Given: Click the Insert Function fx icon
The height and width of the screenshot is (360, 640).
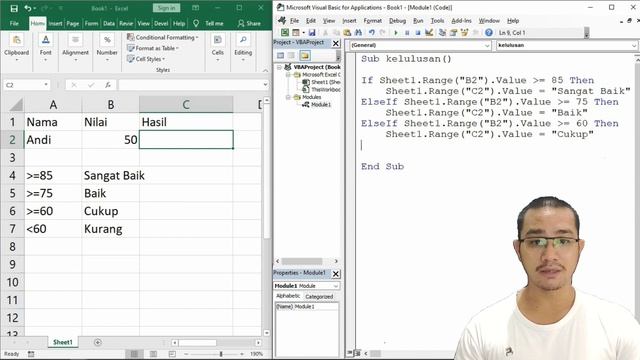Looking at the screenshot, I should [108, 85].
